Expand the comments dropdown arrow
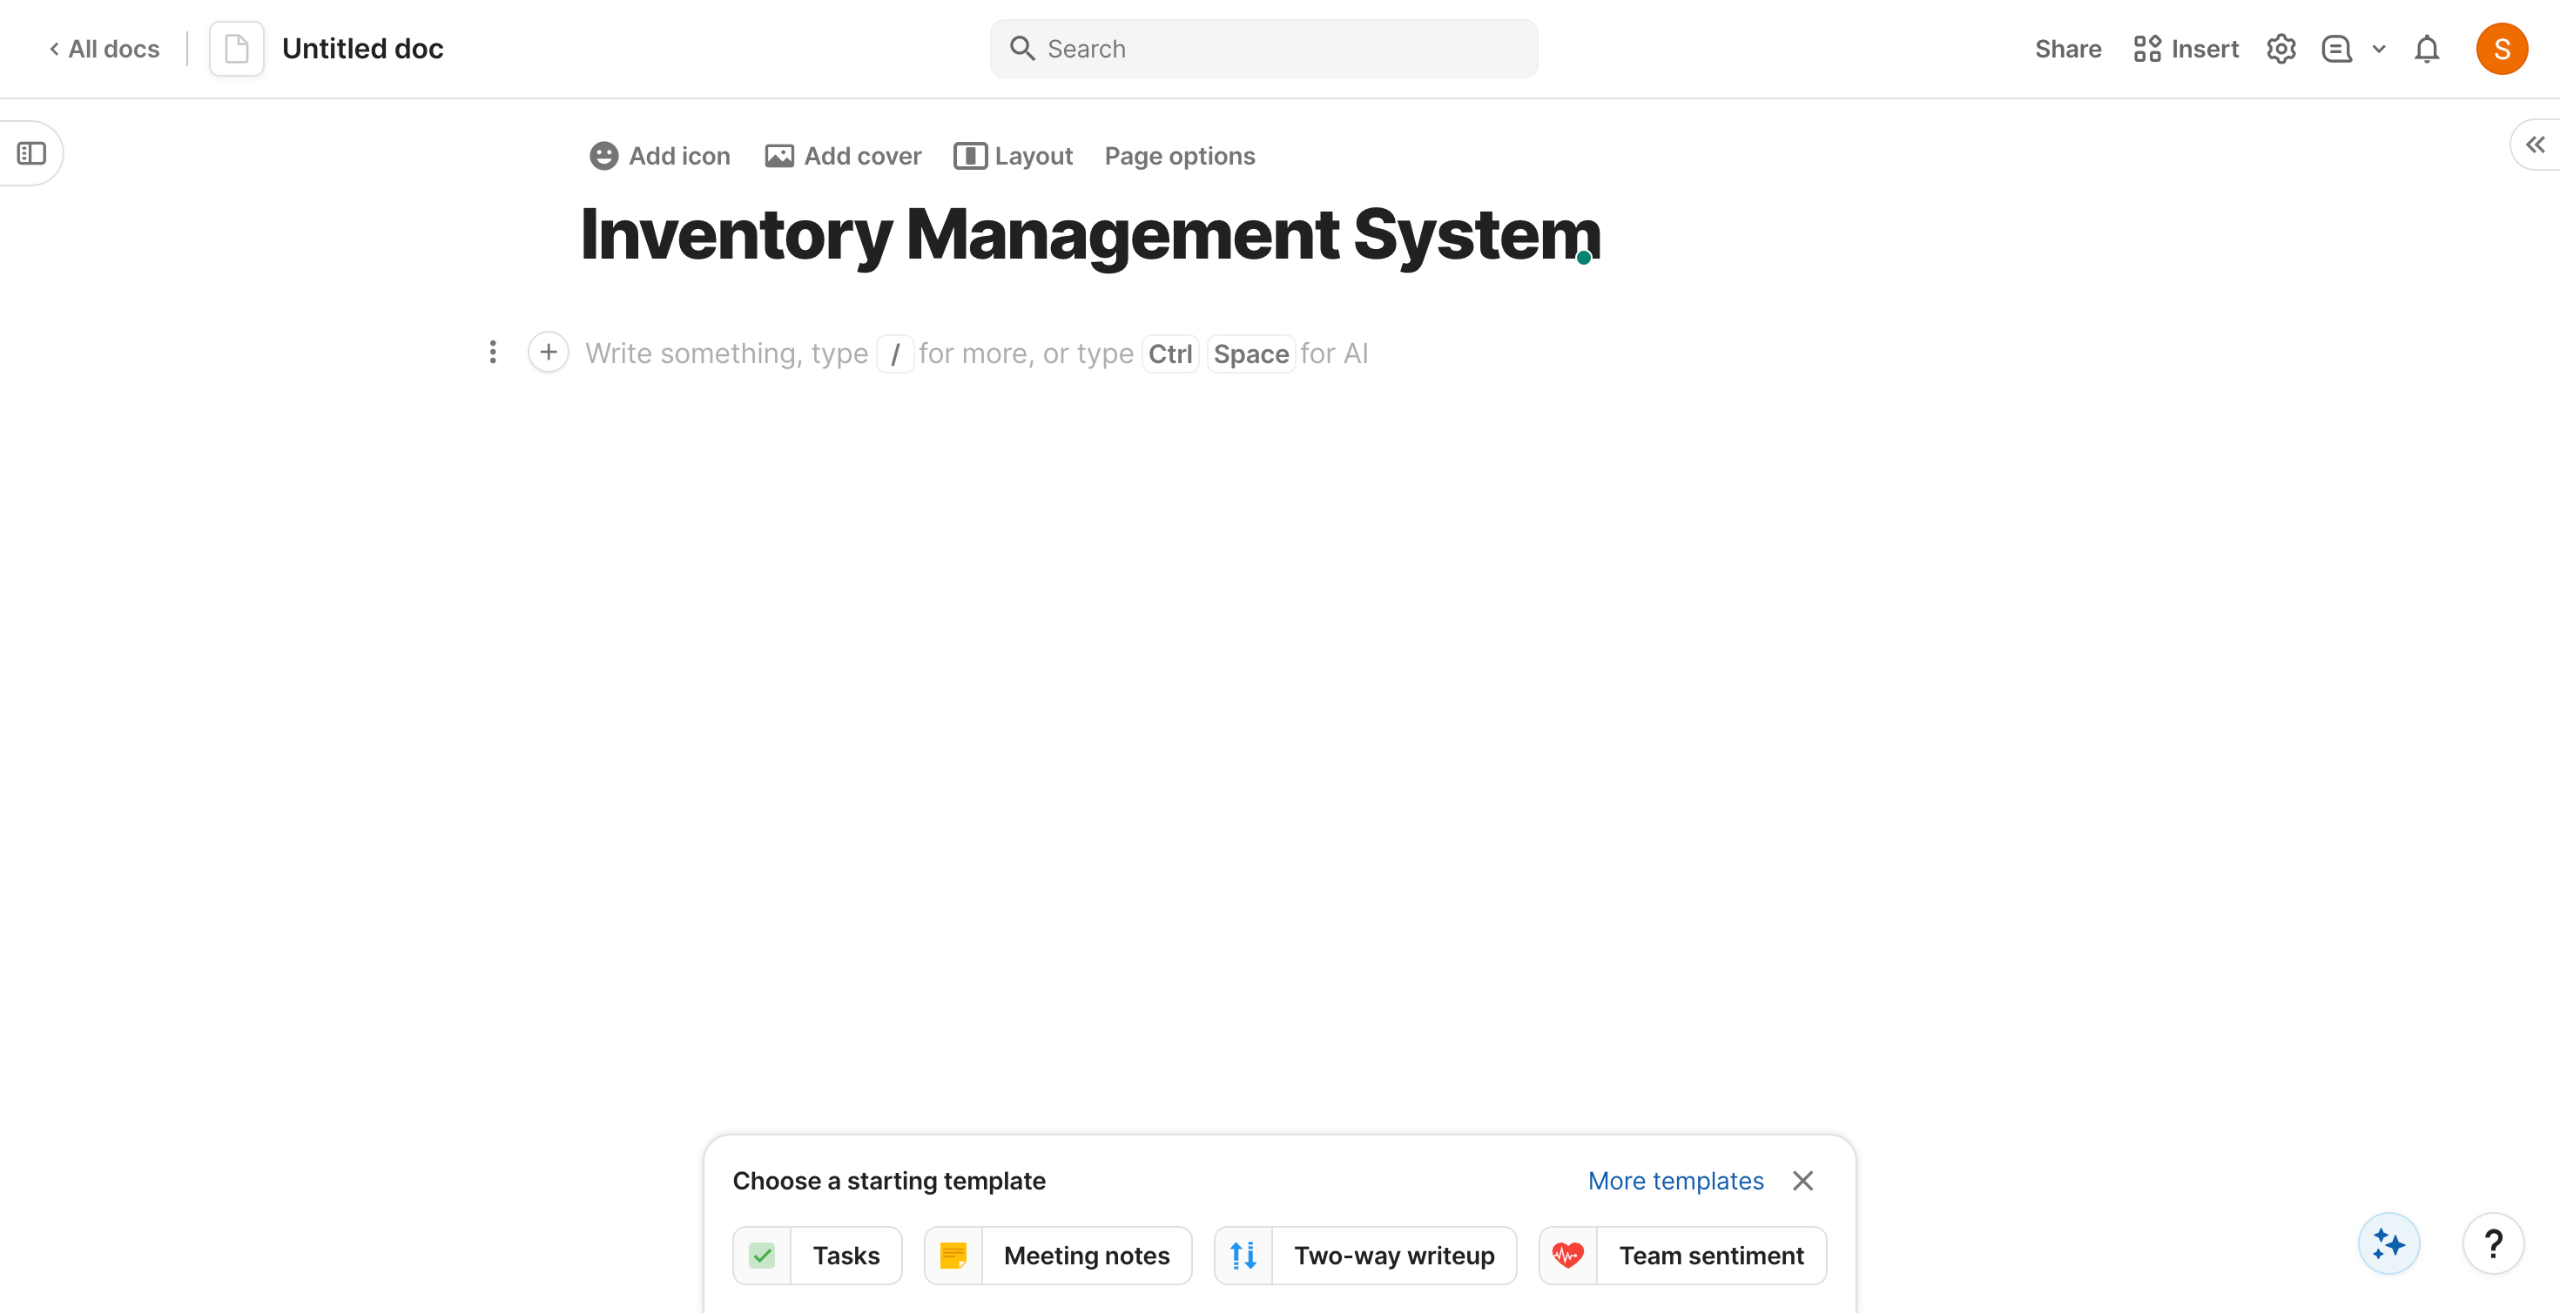This screenshot has width=2560, height=1313. pyautogui.click(x=2379, y=49)
